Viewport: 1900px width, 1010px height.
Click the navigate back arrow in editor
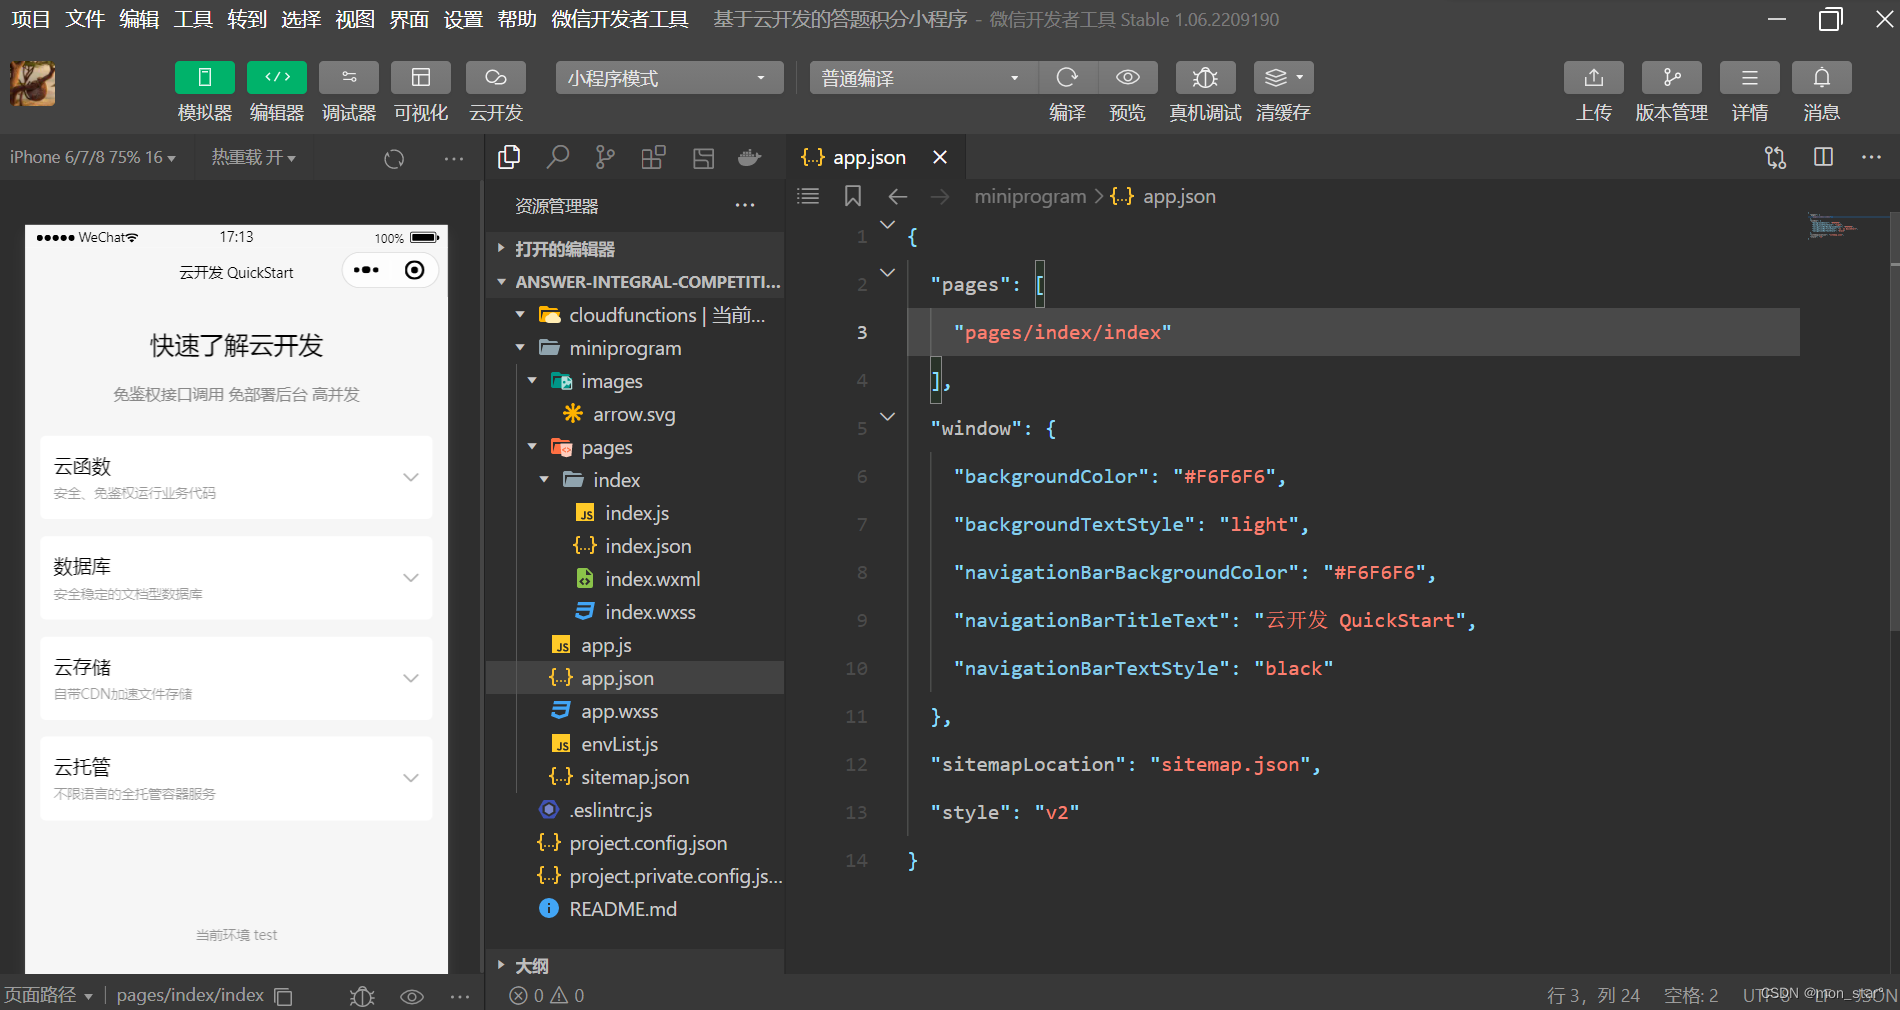(x=898, y=196)
